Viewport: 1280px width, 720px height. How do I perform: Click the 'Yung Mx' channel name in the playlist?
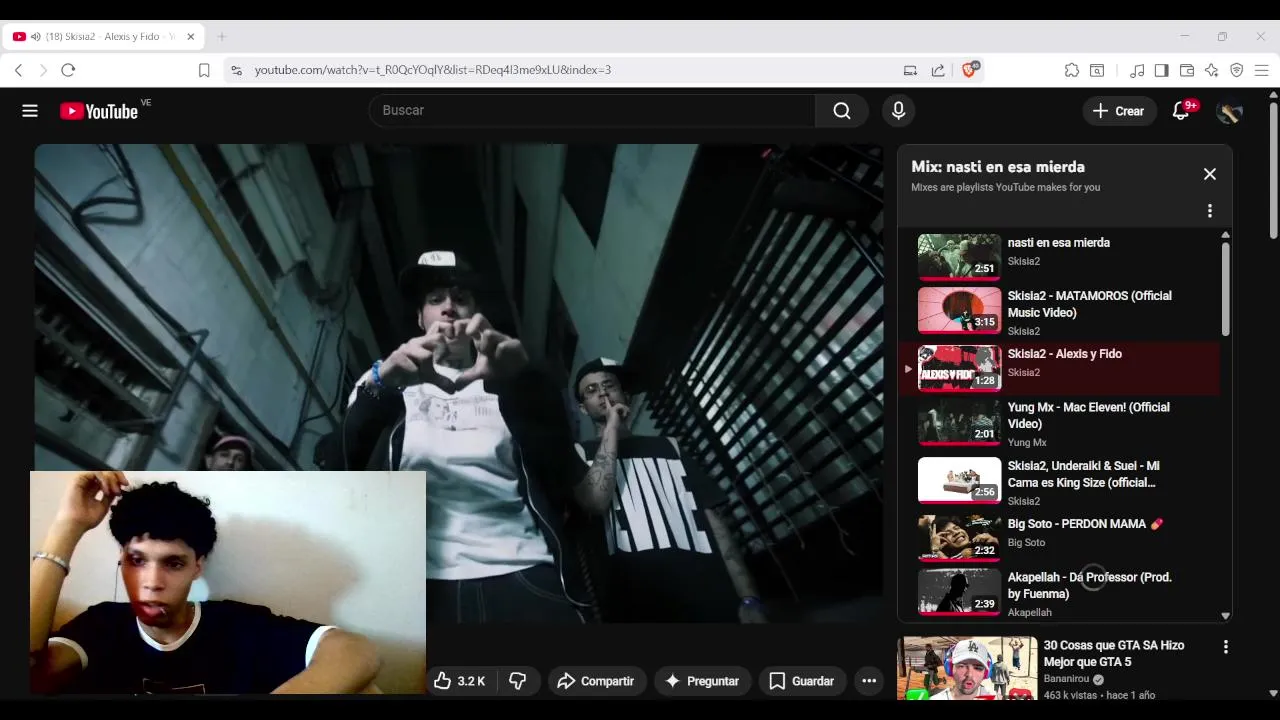(1027, 442)
